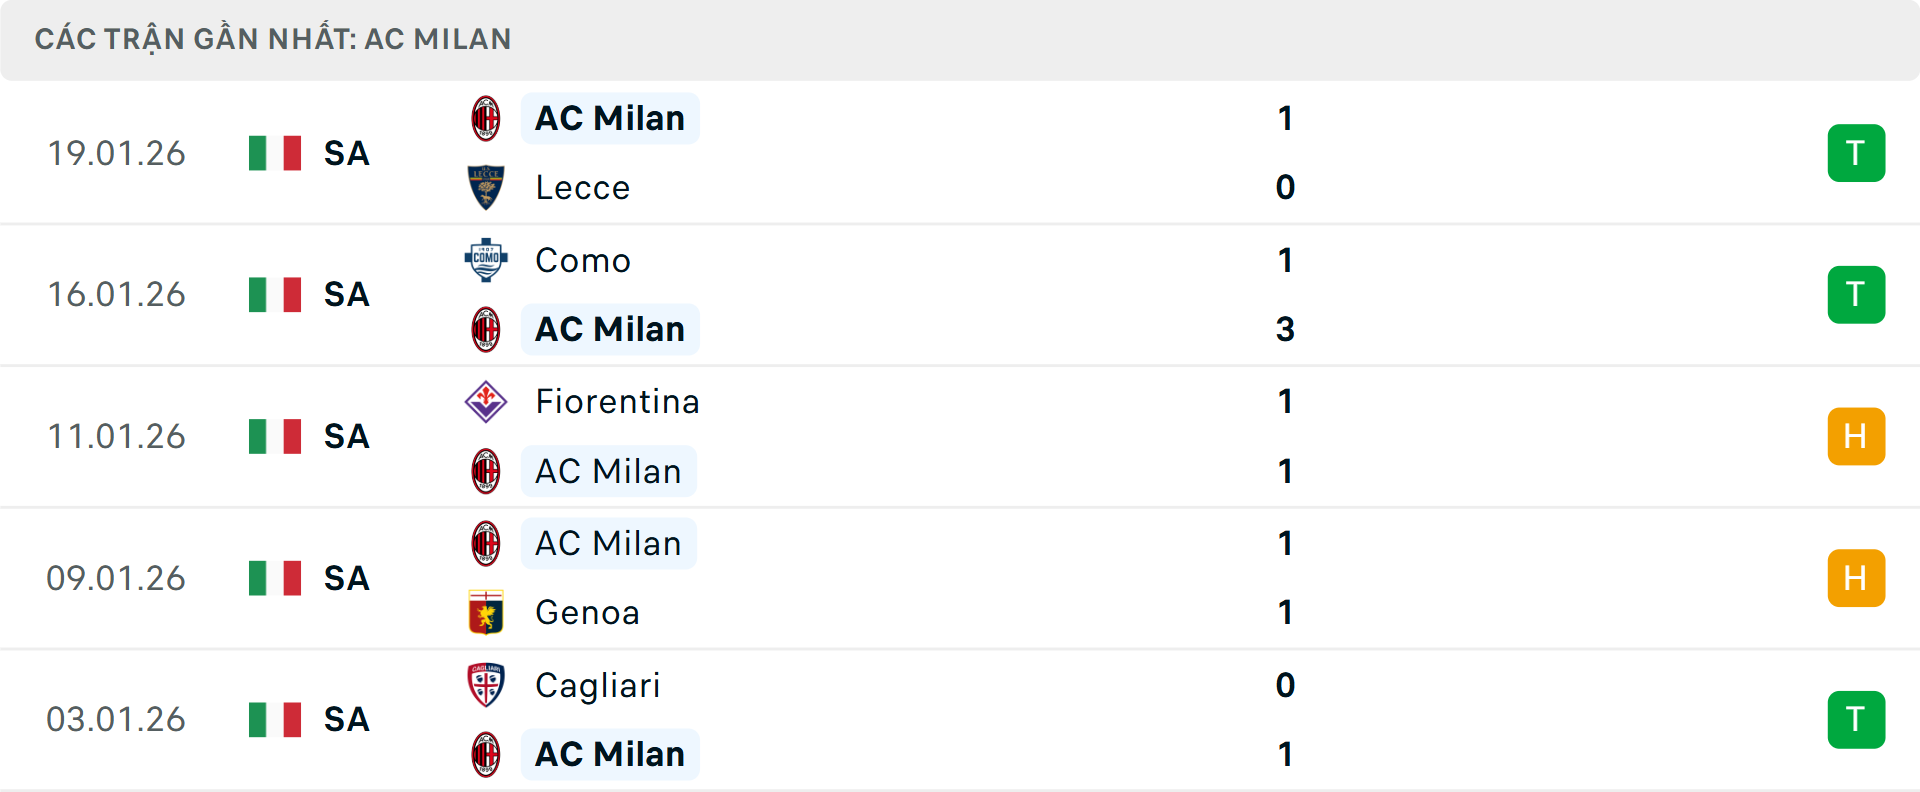1920x792 pixels.
Task: Click the CÁC TRẬN GẦN NHẤT: AC MILAN header
Action: [274, 38]
